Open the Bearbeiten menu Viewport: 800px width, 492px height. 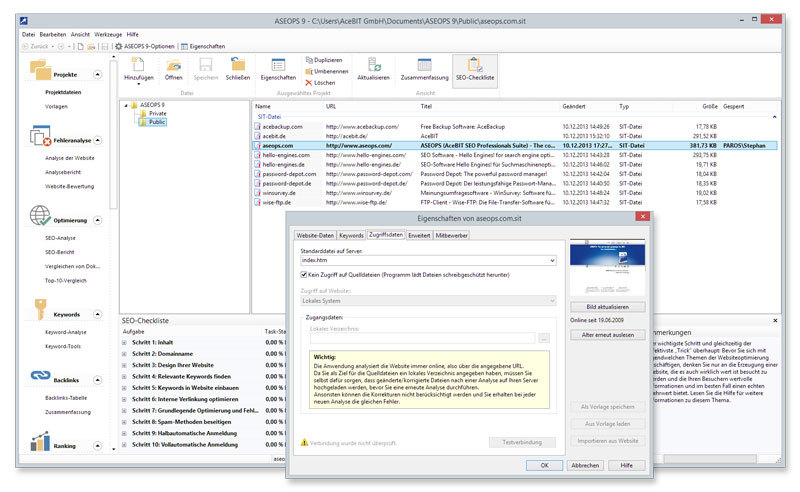[x=53, y=35]
